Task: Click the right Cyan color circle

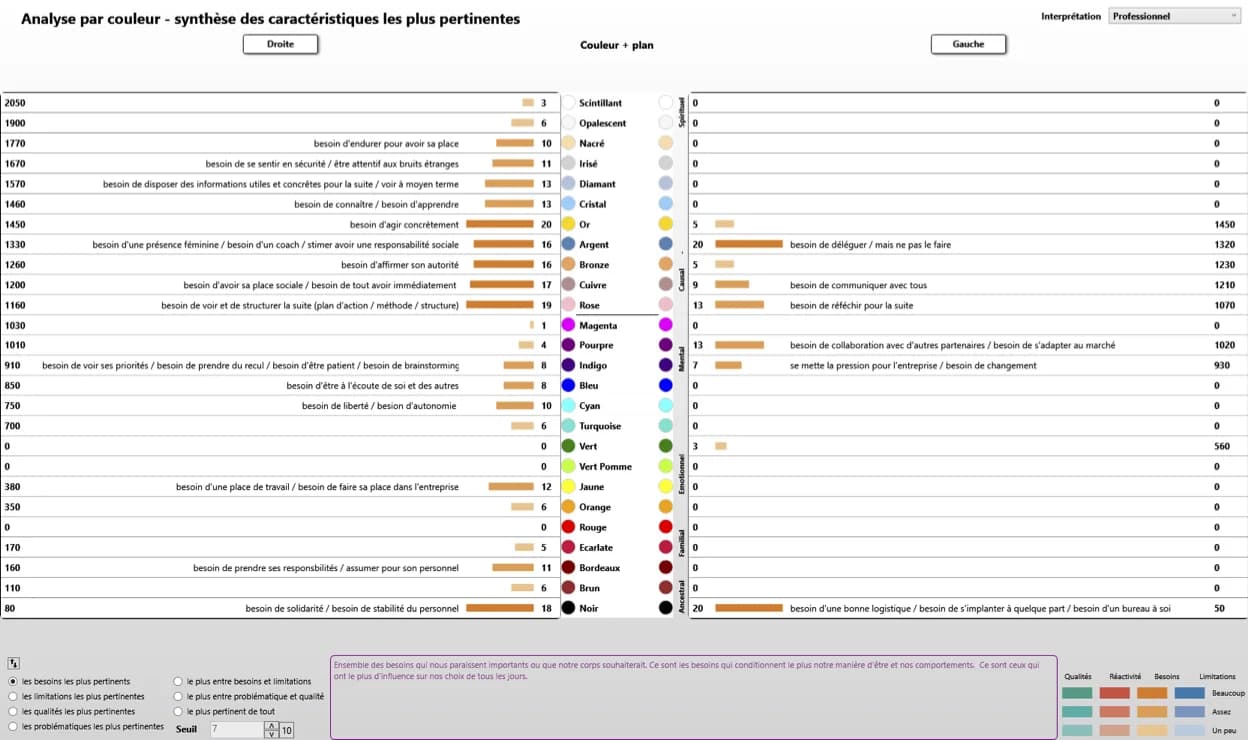Action: [x=666, y=406]
